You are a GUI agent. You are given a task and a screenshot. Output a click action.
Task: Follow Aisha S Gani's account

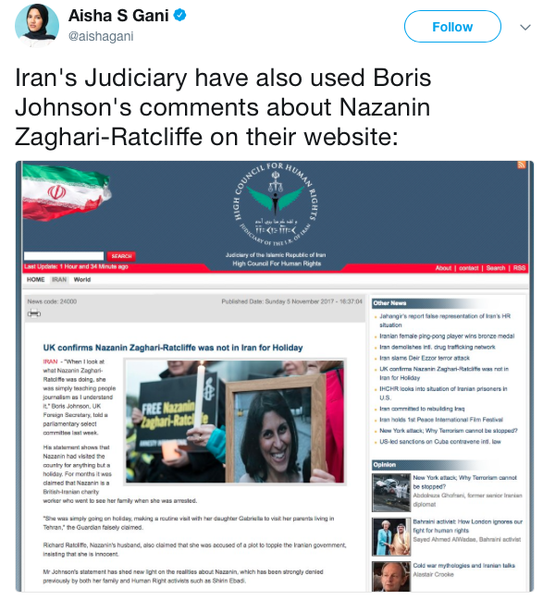452,26
